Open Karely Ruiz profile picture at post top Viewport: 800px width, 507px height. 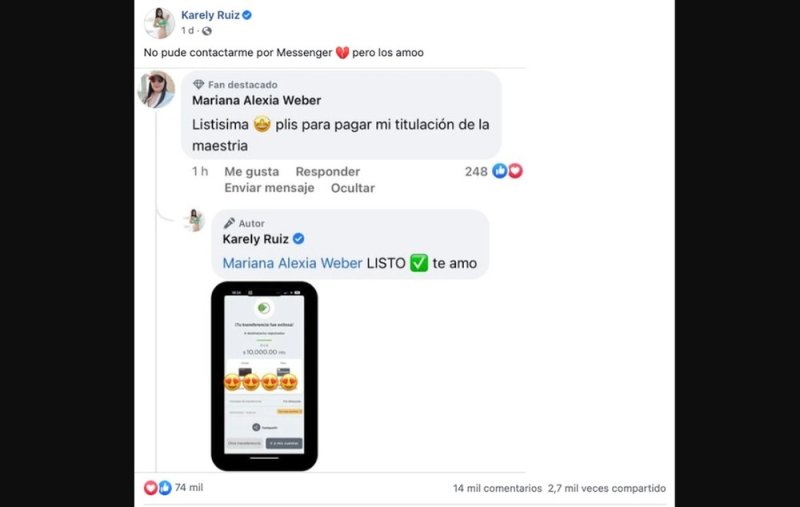point(159,23)
